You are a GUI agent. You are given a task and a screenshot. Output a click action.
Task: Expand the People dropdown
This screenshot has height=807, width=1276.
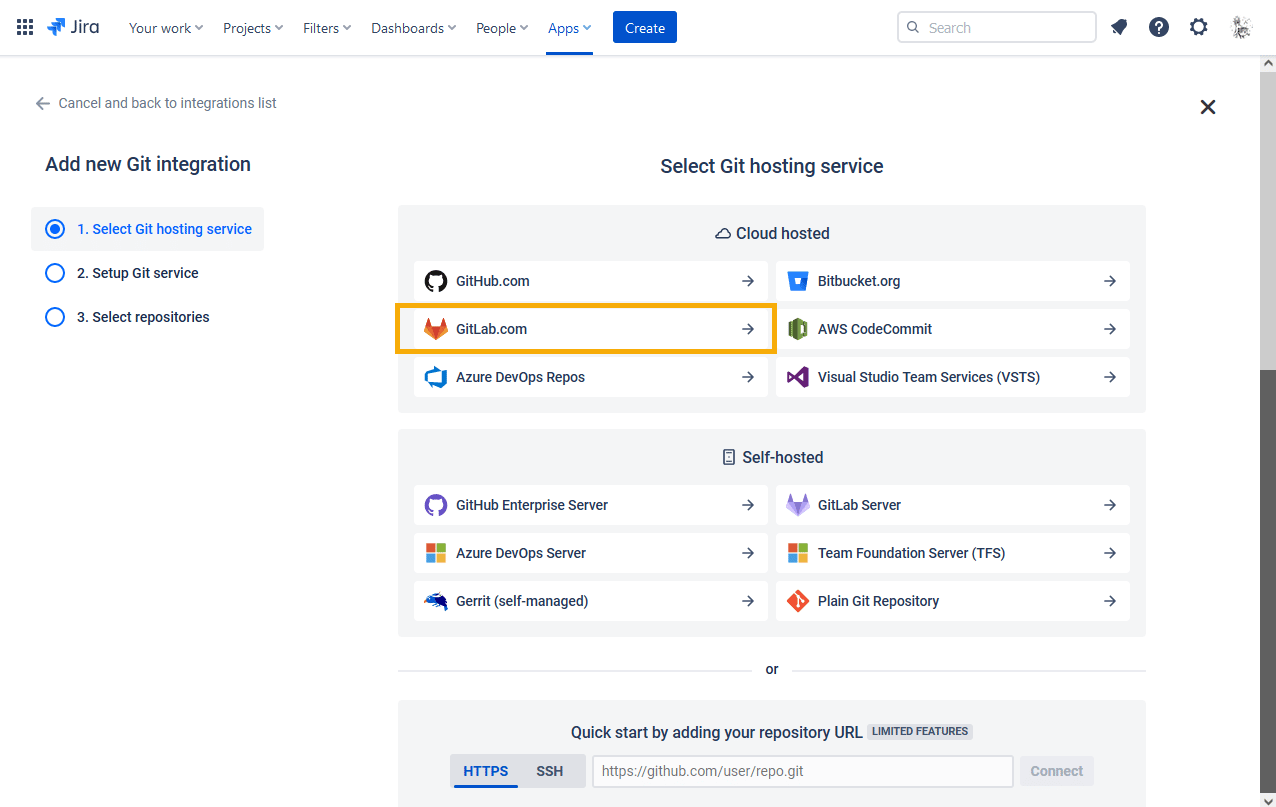click(x=502, y=28)
